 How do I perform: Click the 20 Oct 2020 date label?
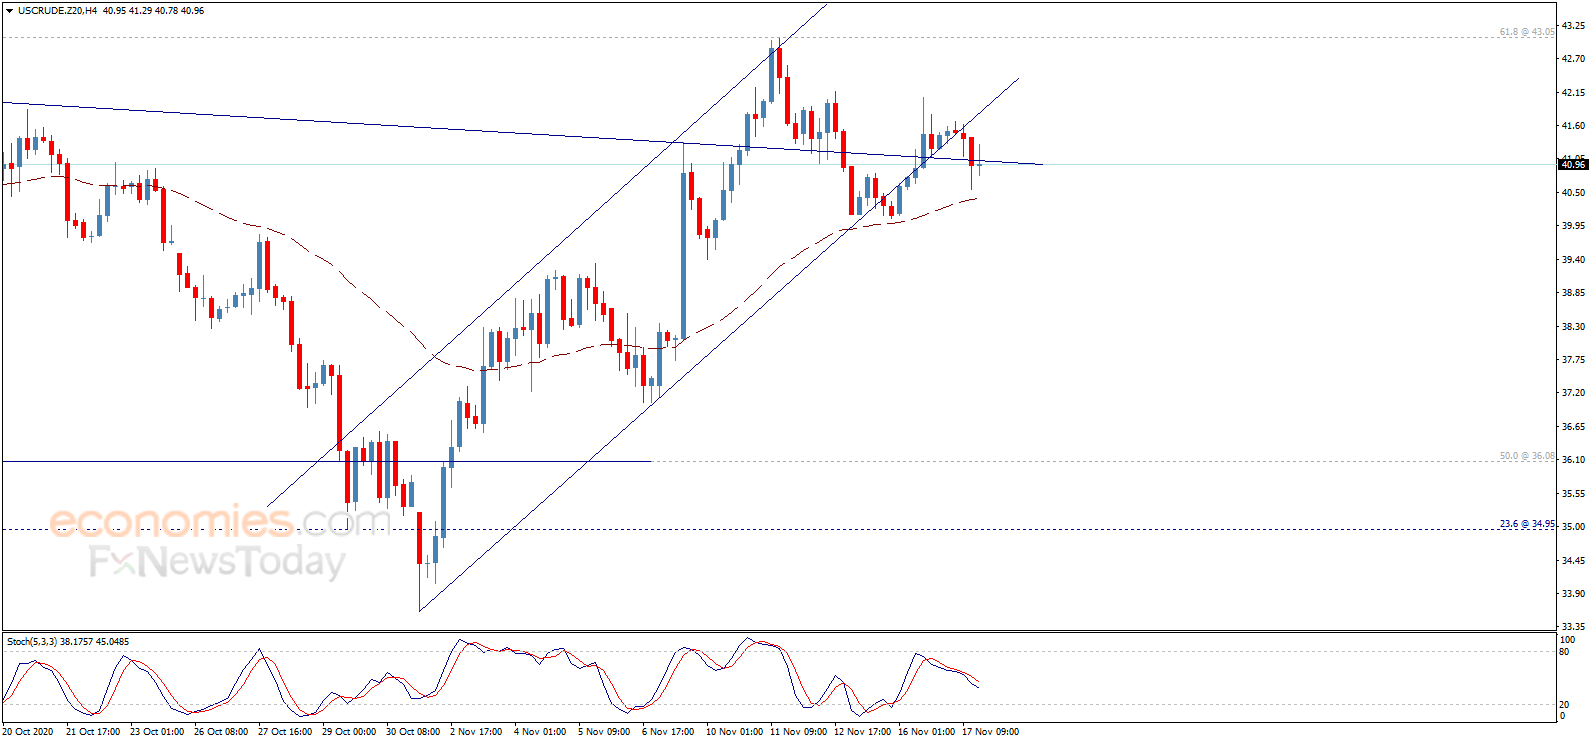[x=28, y=732]
